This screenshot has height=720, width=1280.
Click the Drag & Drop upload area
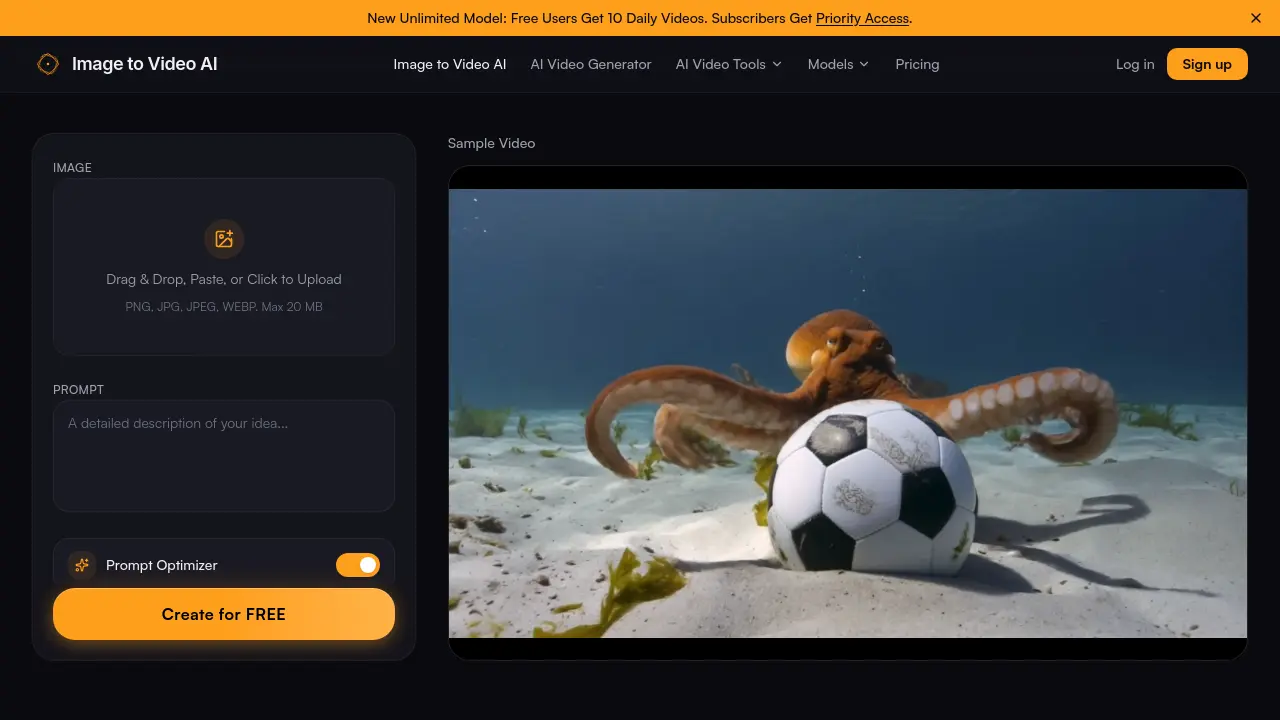[x=224, y=267]
